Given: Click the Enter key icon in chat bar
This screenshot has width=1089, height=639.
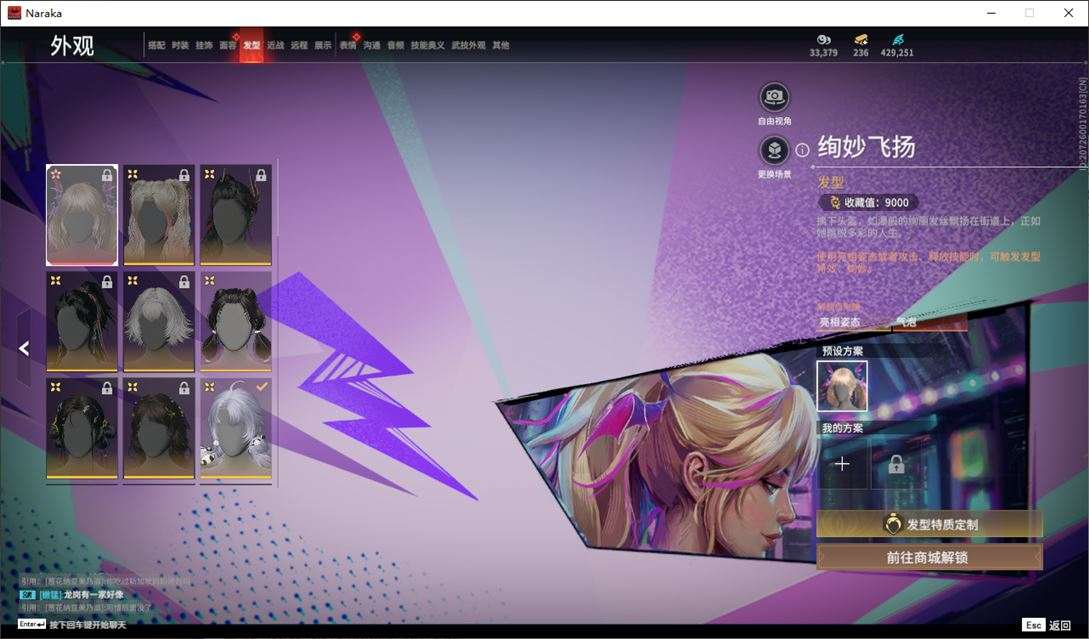Looking at the screenshot, I should (x=32, y=624).
